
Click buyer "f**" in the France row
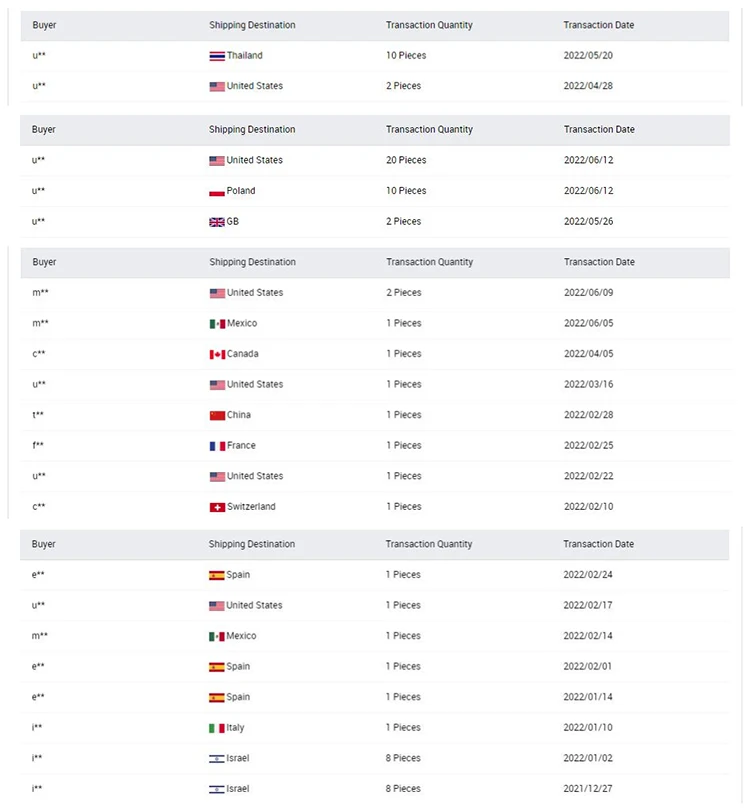[39, 446]
